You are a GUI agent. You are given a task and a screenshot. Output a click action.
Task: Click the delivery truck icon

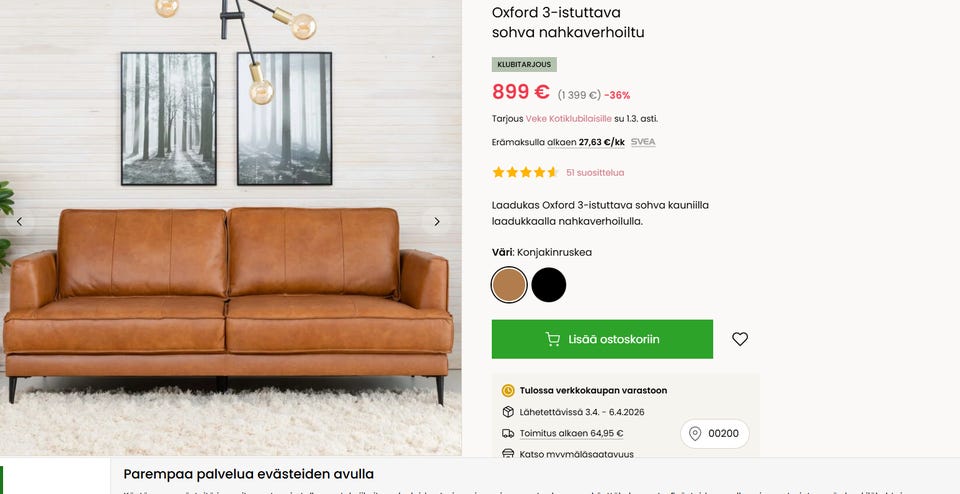pyautogui.click(x=508, y=433)
